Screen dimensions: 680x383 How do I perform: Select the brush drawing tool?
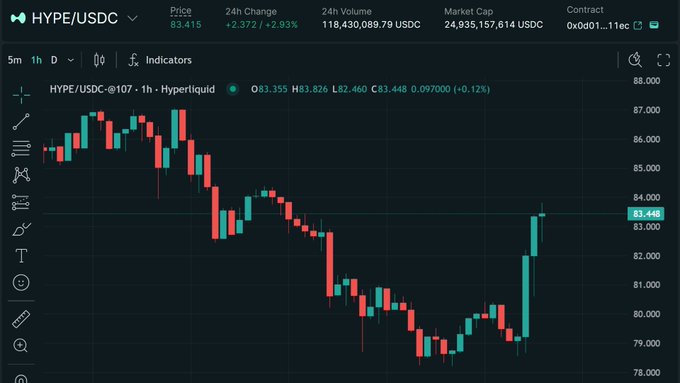pos(21,229)
